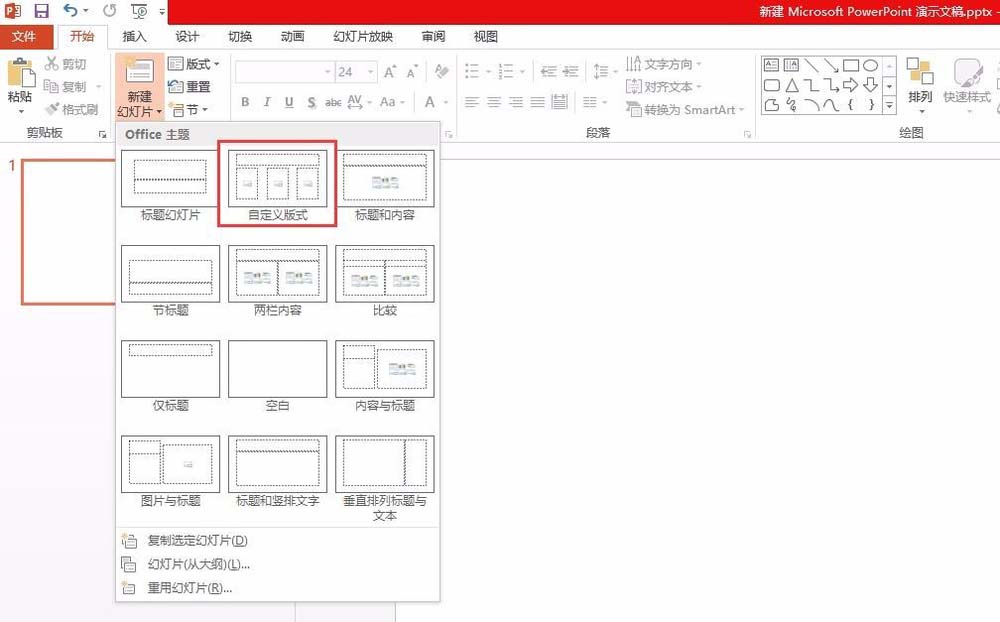Select right arrow shape in shapes gallery
This screenshot has width=1000, height=622.
pos(851,85)
